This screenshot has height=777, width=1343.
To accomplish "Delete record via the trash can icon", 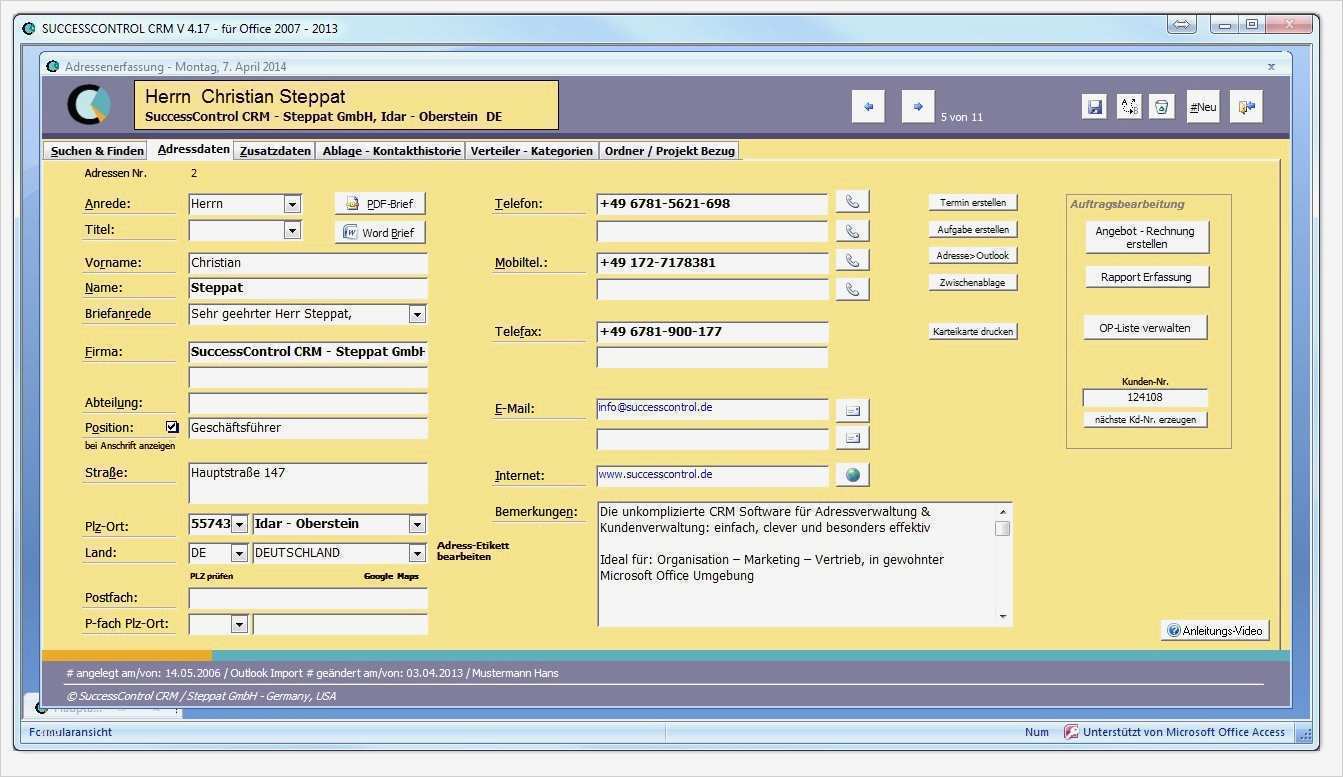I will point(1162,106).
